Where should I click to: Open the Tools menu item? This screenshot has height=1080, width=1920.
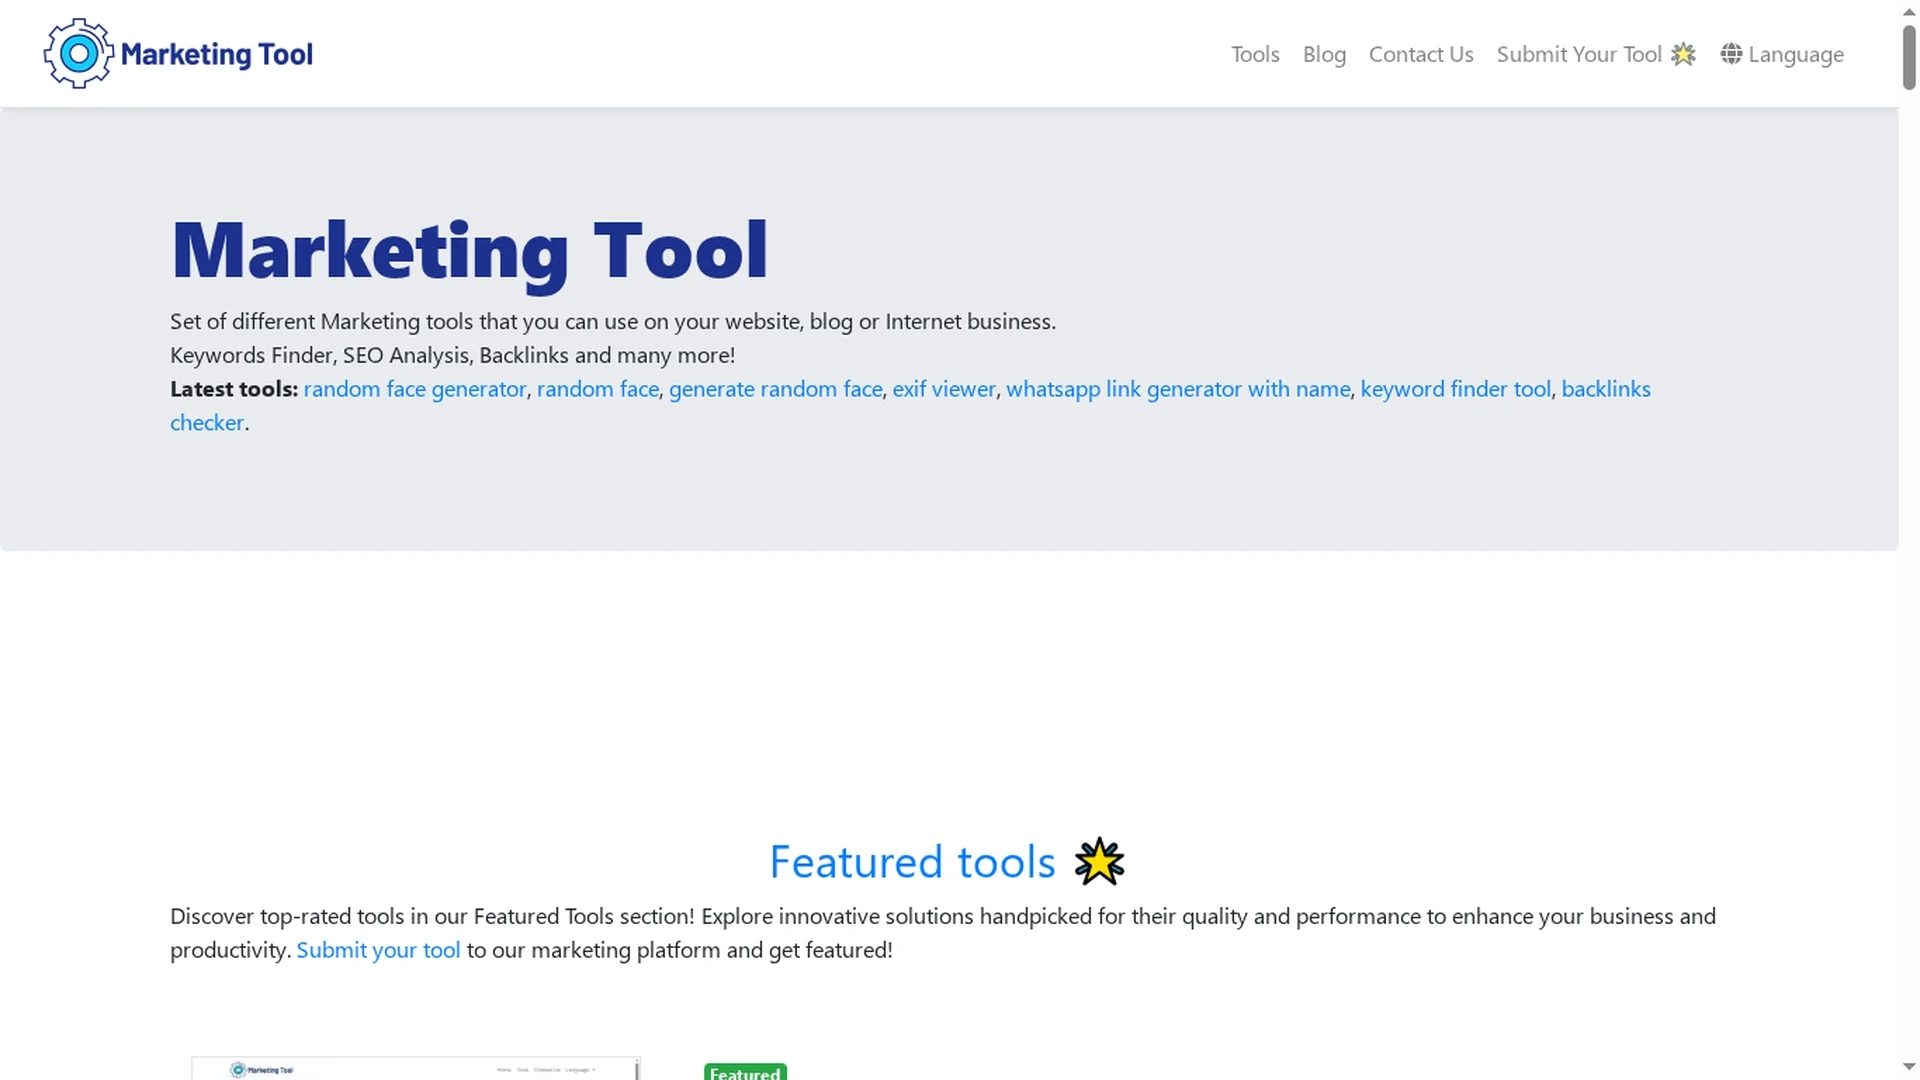(1255, 54)
